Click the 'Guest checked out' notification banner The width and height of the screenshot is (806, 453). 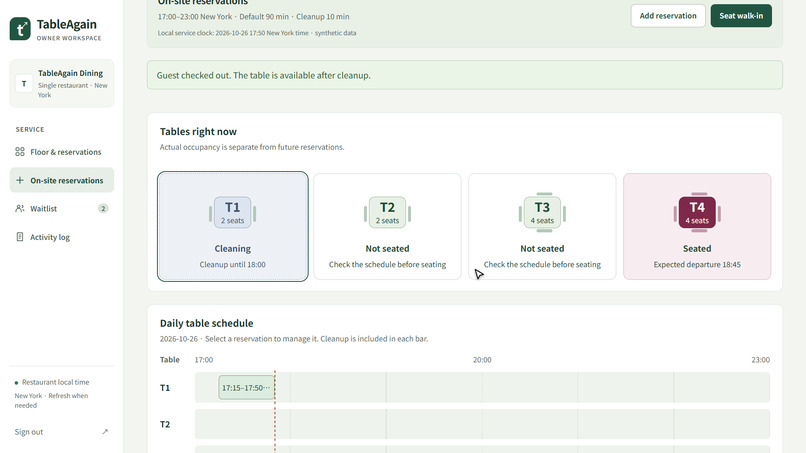[x=465, y=75]
